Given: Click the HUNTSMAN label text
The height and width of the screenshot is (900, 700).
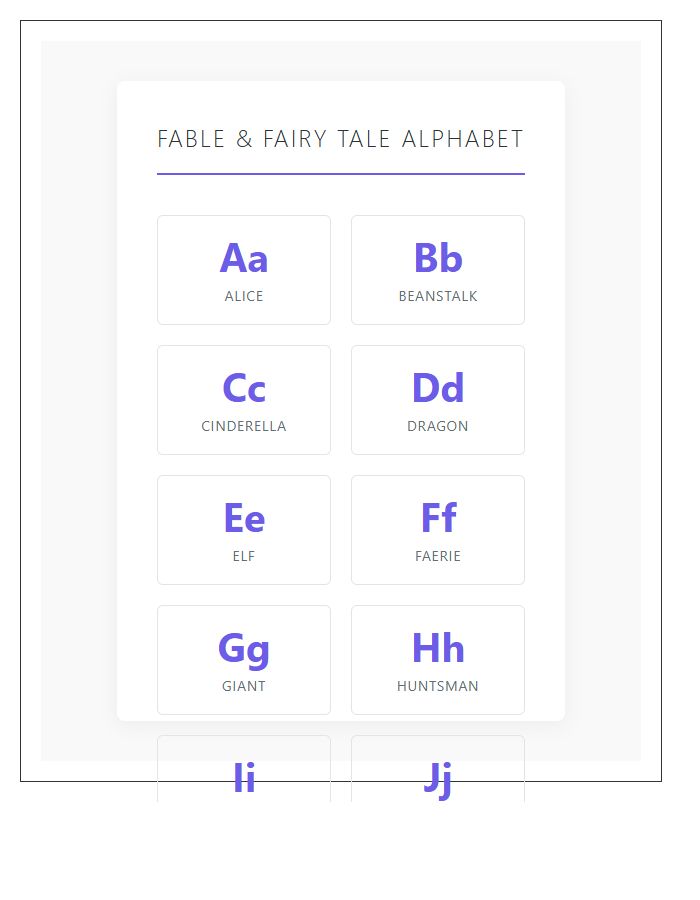Looking at the screenshot, I should pyautogui.click(x=437, y=686).
